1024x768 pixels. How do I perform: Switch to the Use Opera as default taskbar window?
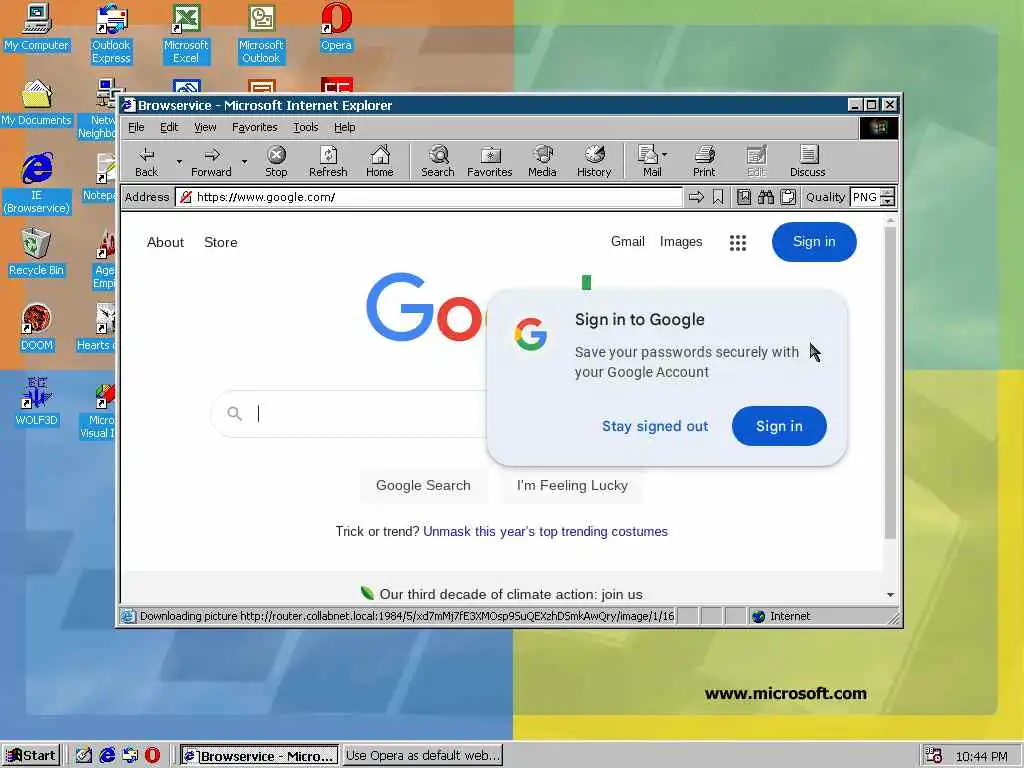click(x=423, y=756)
